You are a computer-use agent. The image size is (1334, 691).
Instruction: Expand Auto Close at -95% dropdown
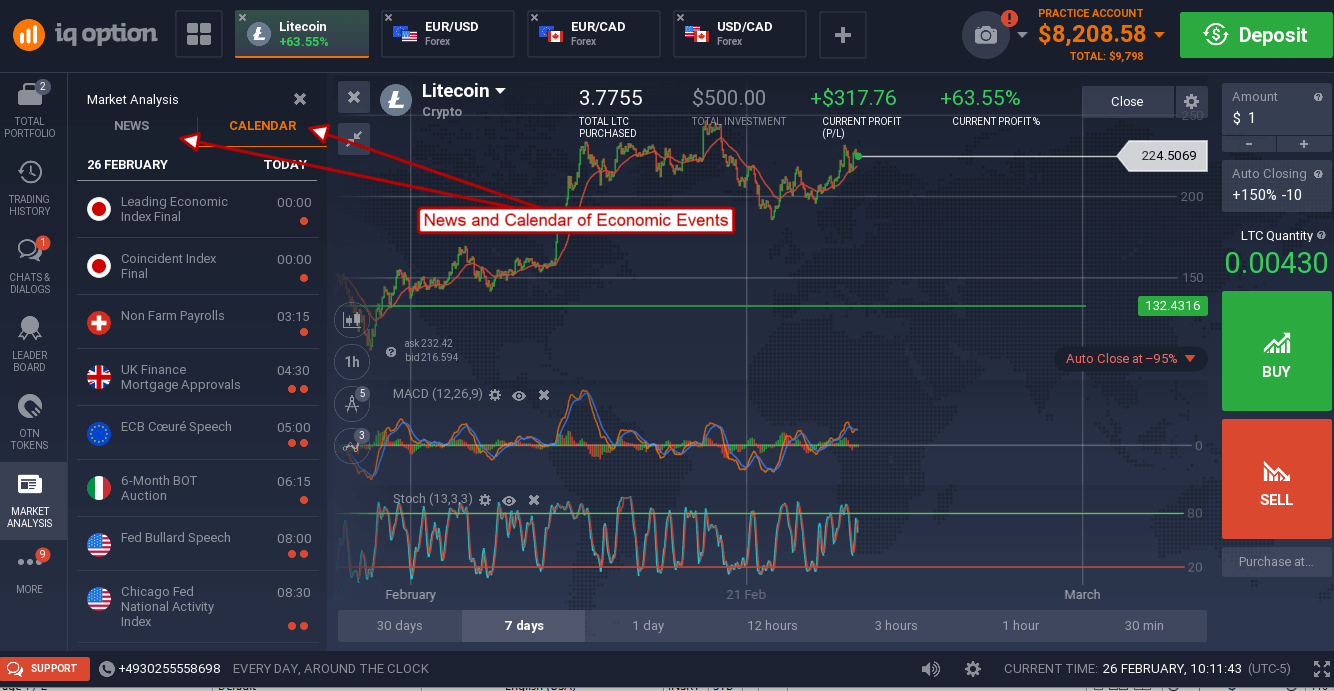point(1190,359)
